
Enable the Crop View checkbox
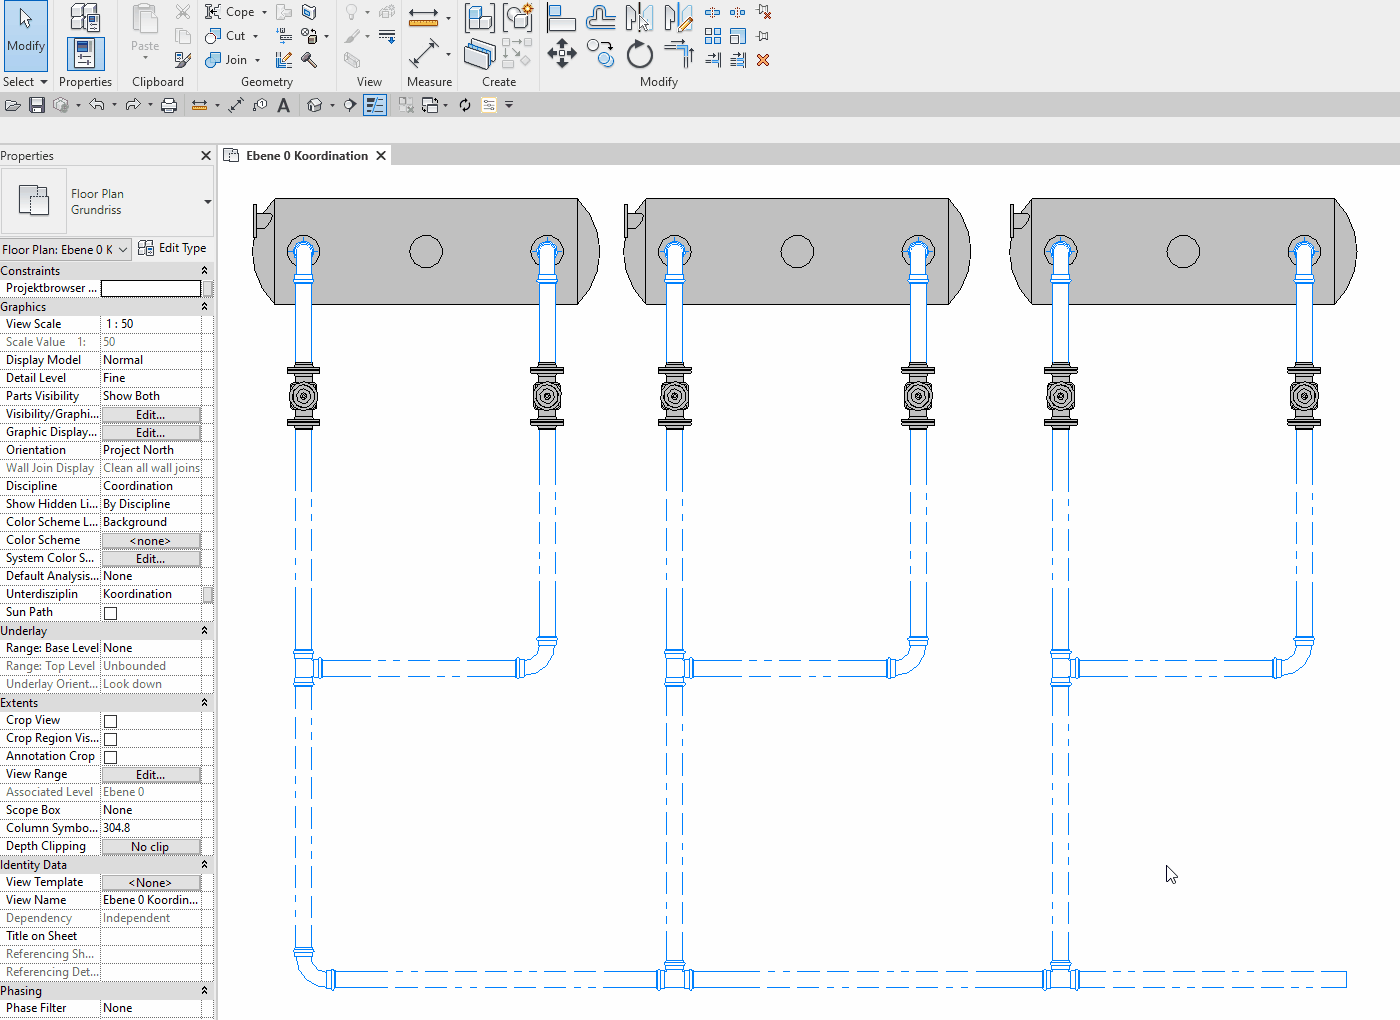[x=111, y=721]
